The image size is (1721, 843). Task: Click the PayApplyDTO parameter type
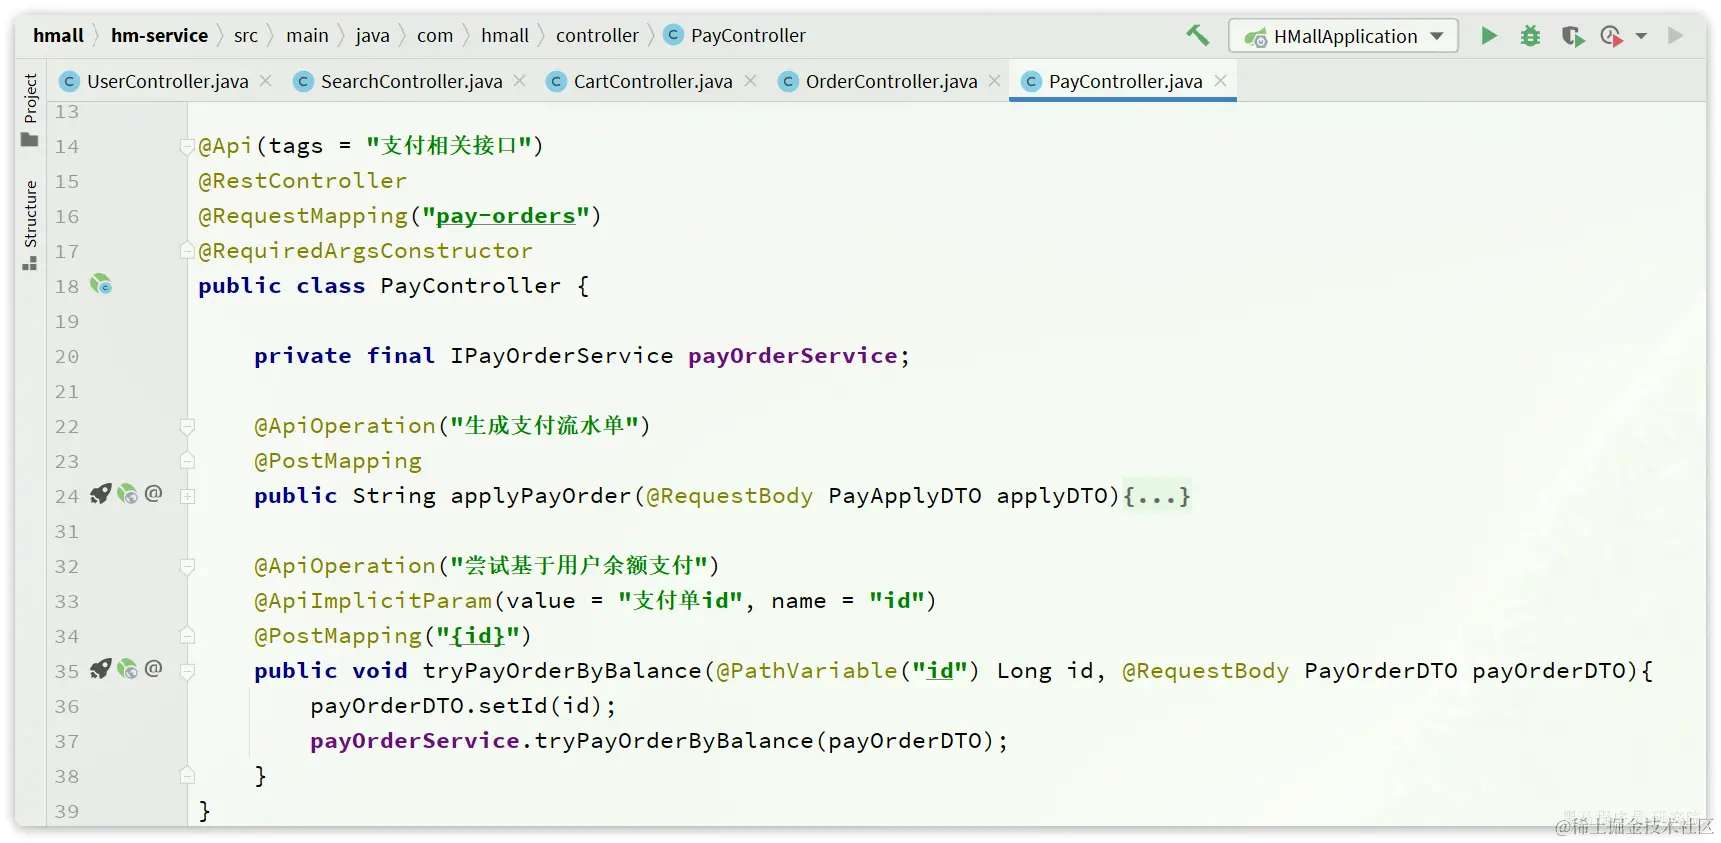pos(905,496)
